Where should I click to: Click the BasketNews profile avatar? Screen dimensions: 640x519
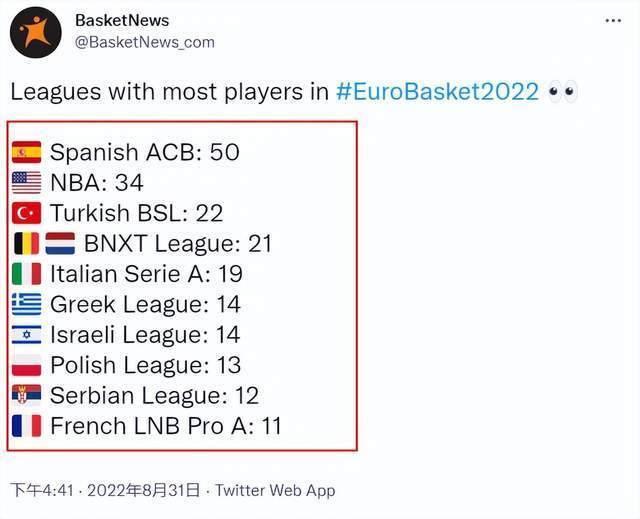pyautogui.click(x=36, y=32)
